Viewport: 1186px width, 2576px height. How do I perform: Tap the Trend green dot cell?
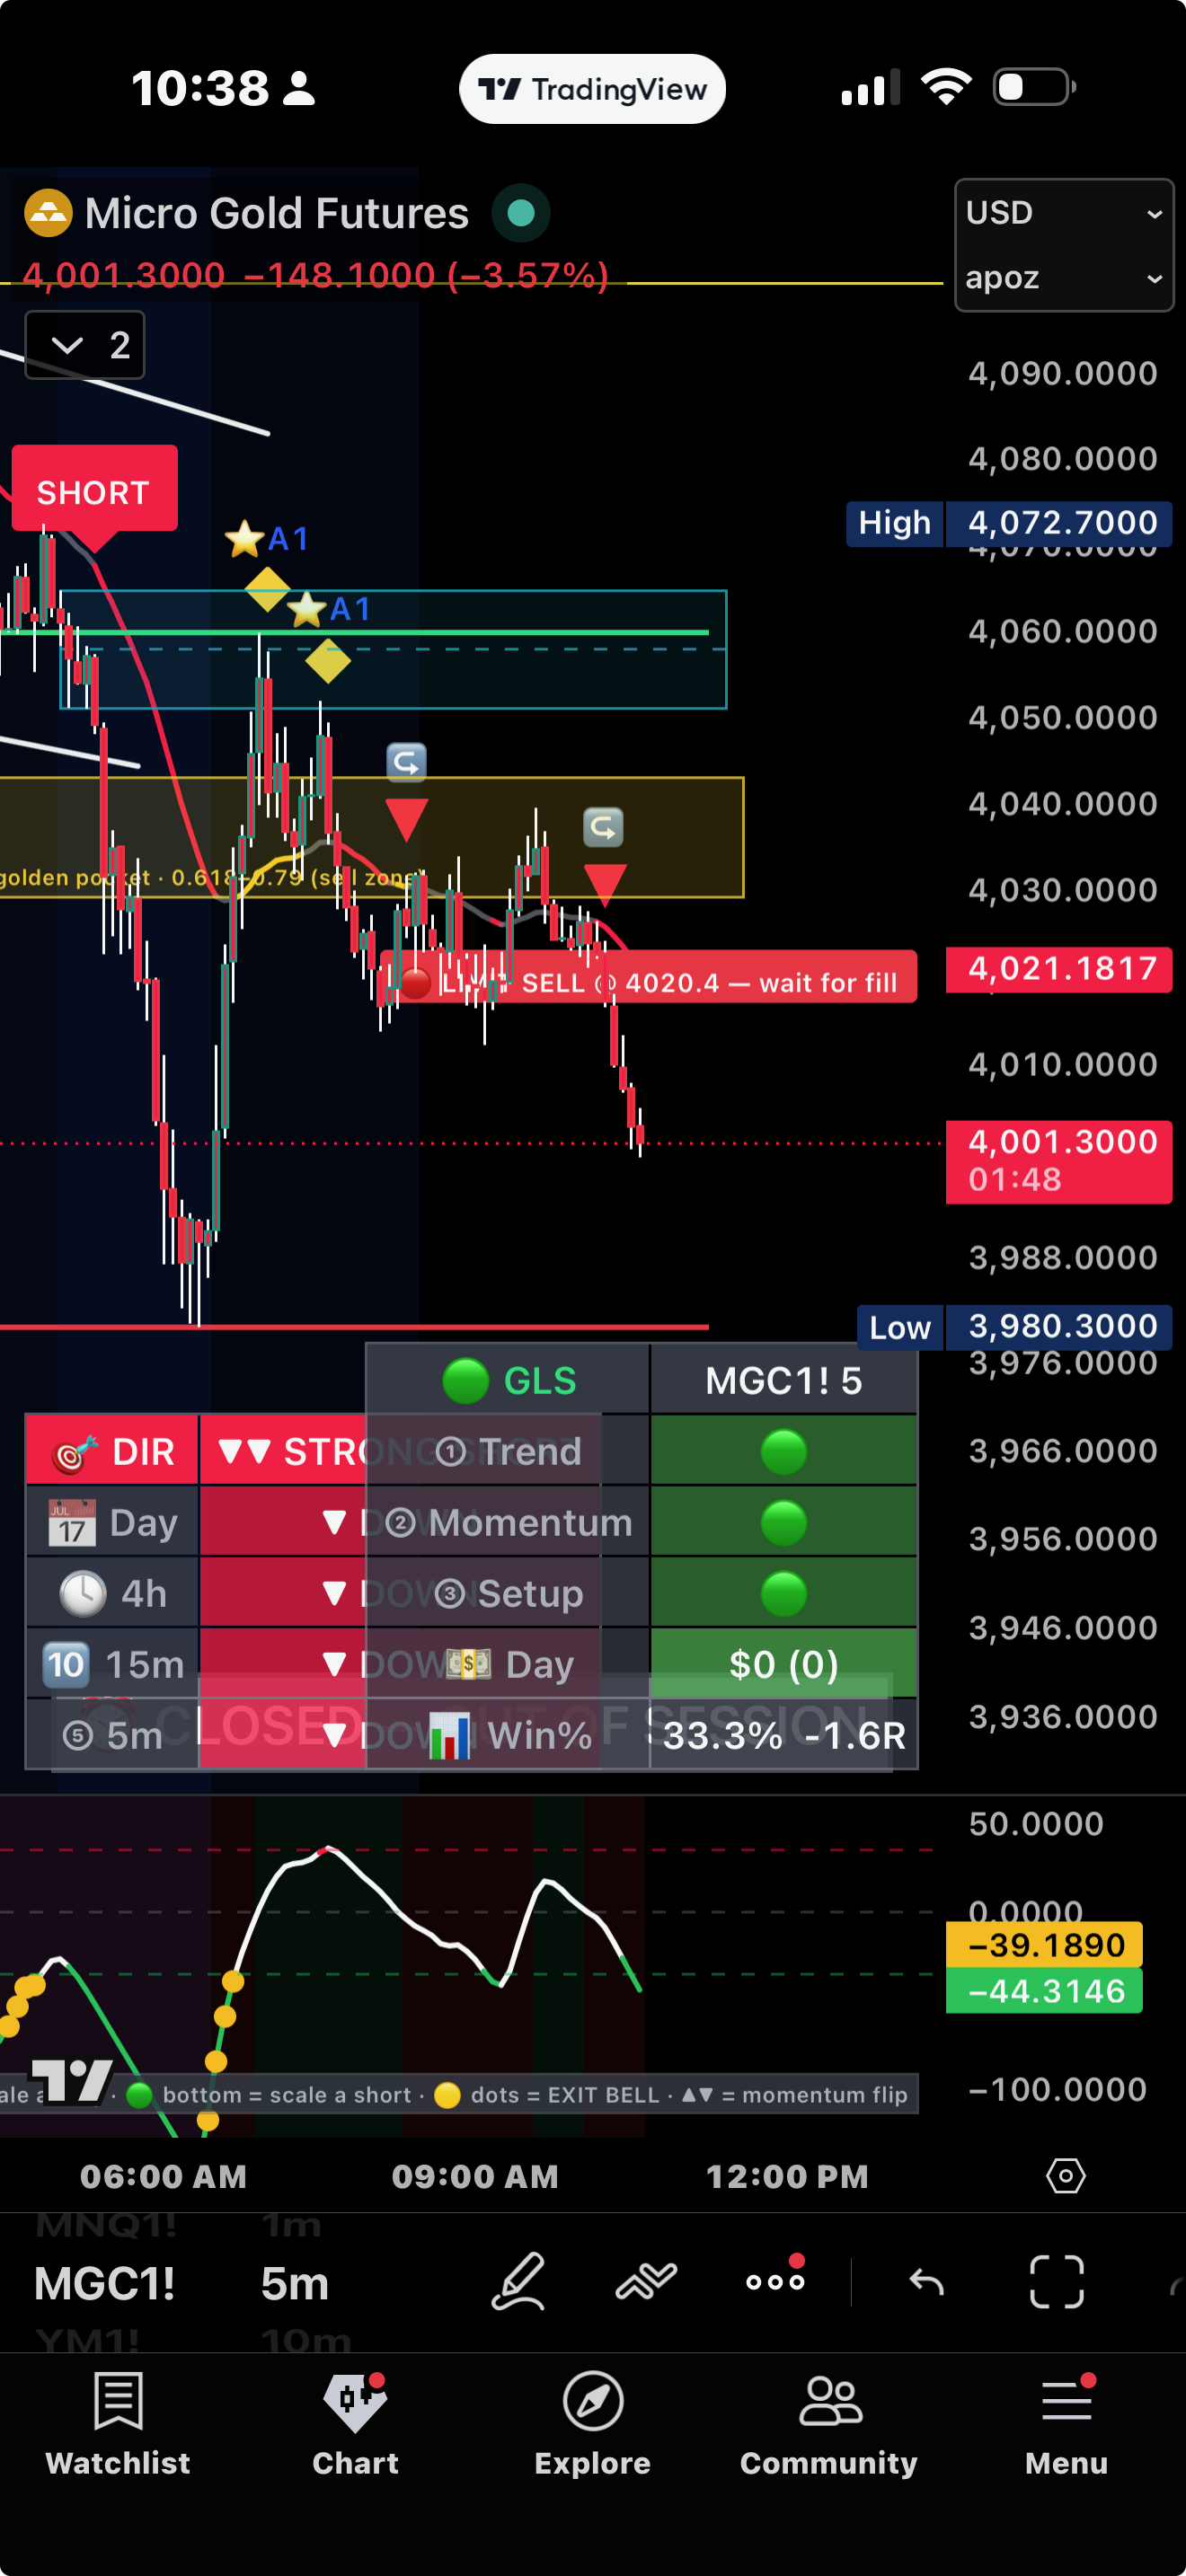click(x=784, y=1451)
